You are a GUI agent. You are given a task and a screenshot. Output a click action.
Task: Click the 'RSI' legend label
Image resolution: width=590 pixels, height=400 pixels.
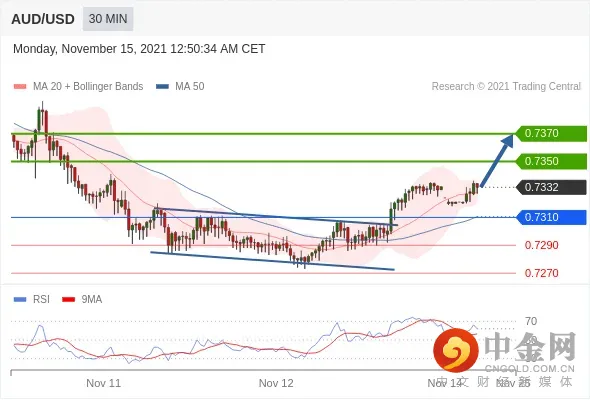[x=41, y=300]
